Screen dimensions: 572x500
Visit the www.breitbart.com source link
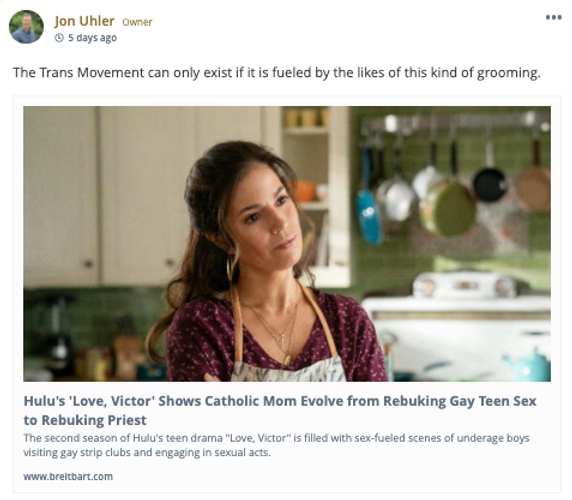click(x=68, y=476)
